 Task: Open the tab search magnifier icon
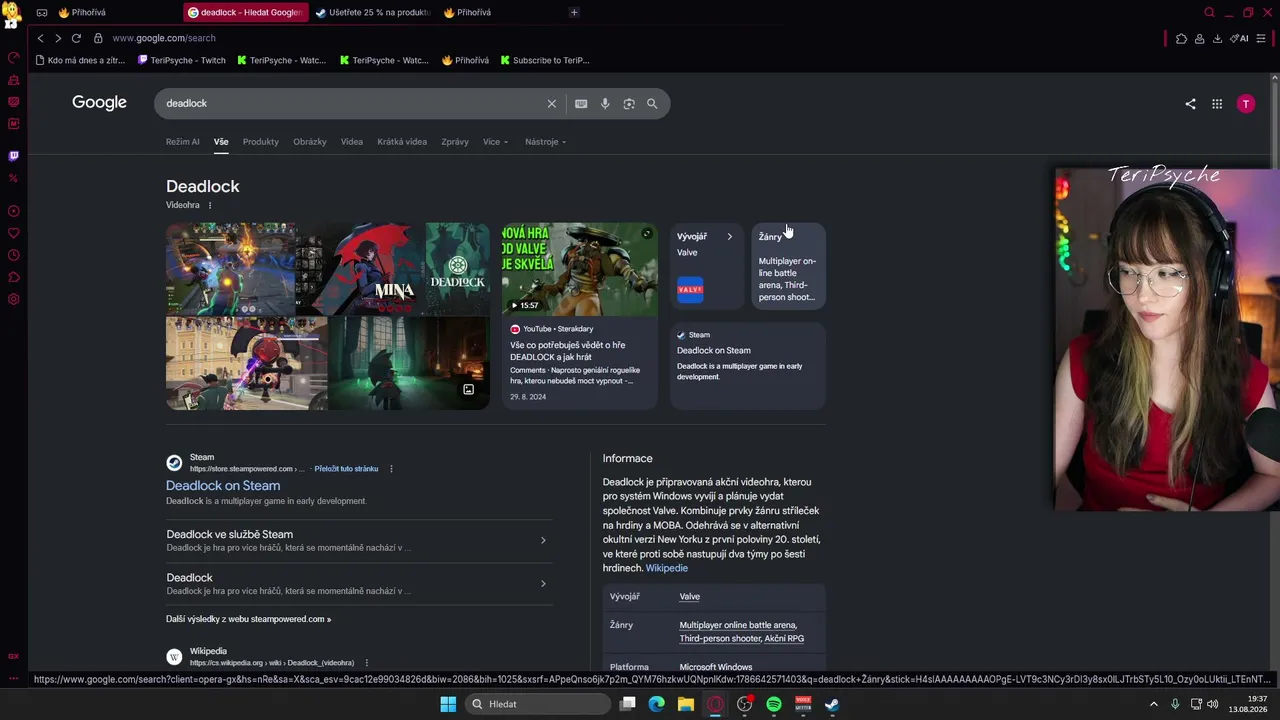coord(1209,12)
